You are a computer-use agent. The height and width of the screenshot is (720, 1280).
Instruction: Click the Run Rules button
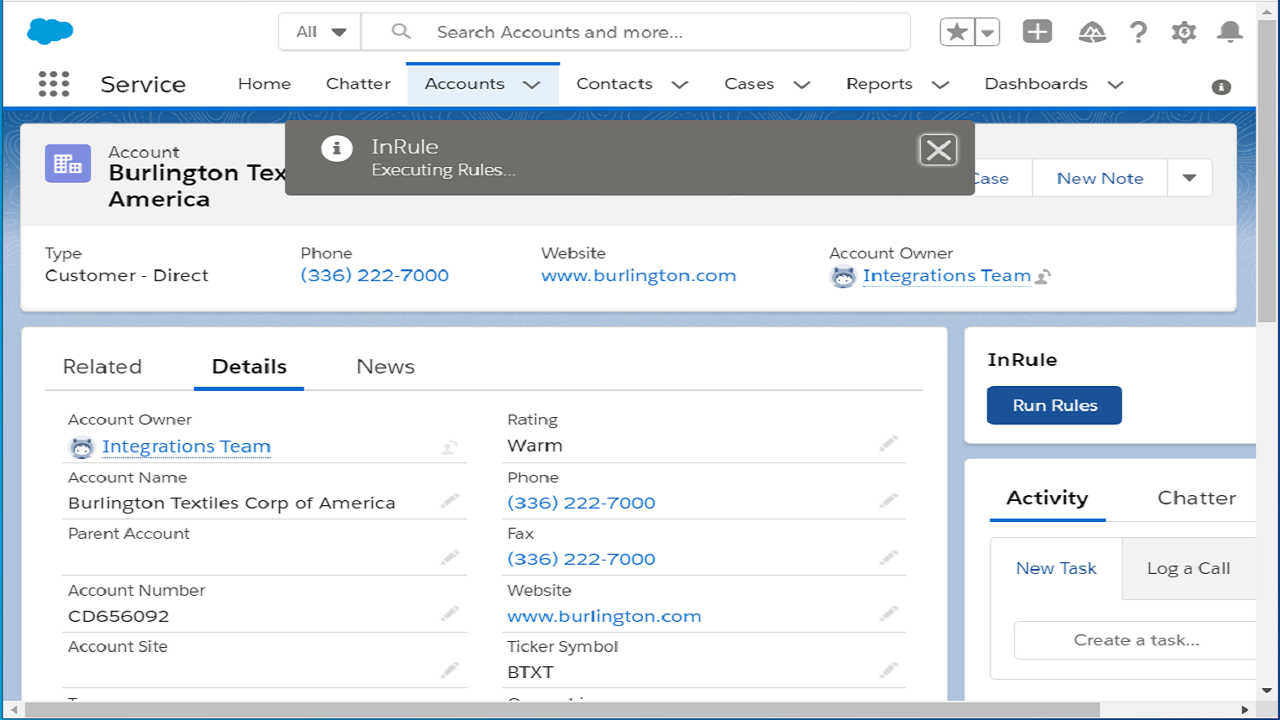pos(1054,405)
